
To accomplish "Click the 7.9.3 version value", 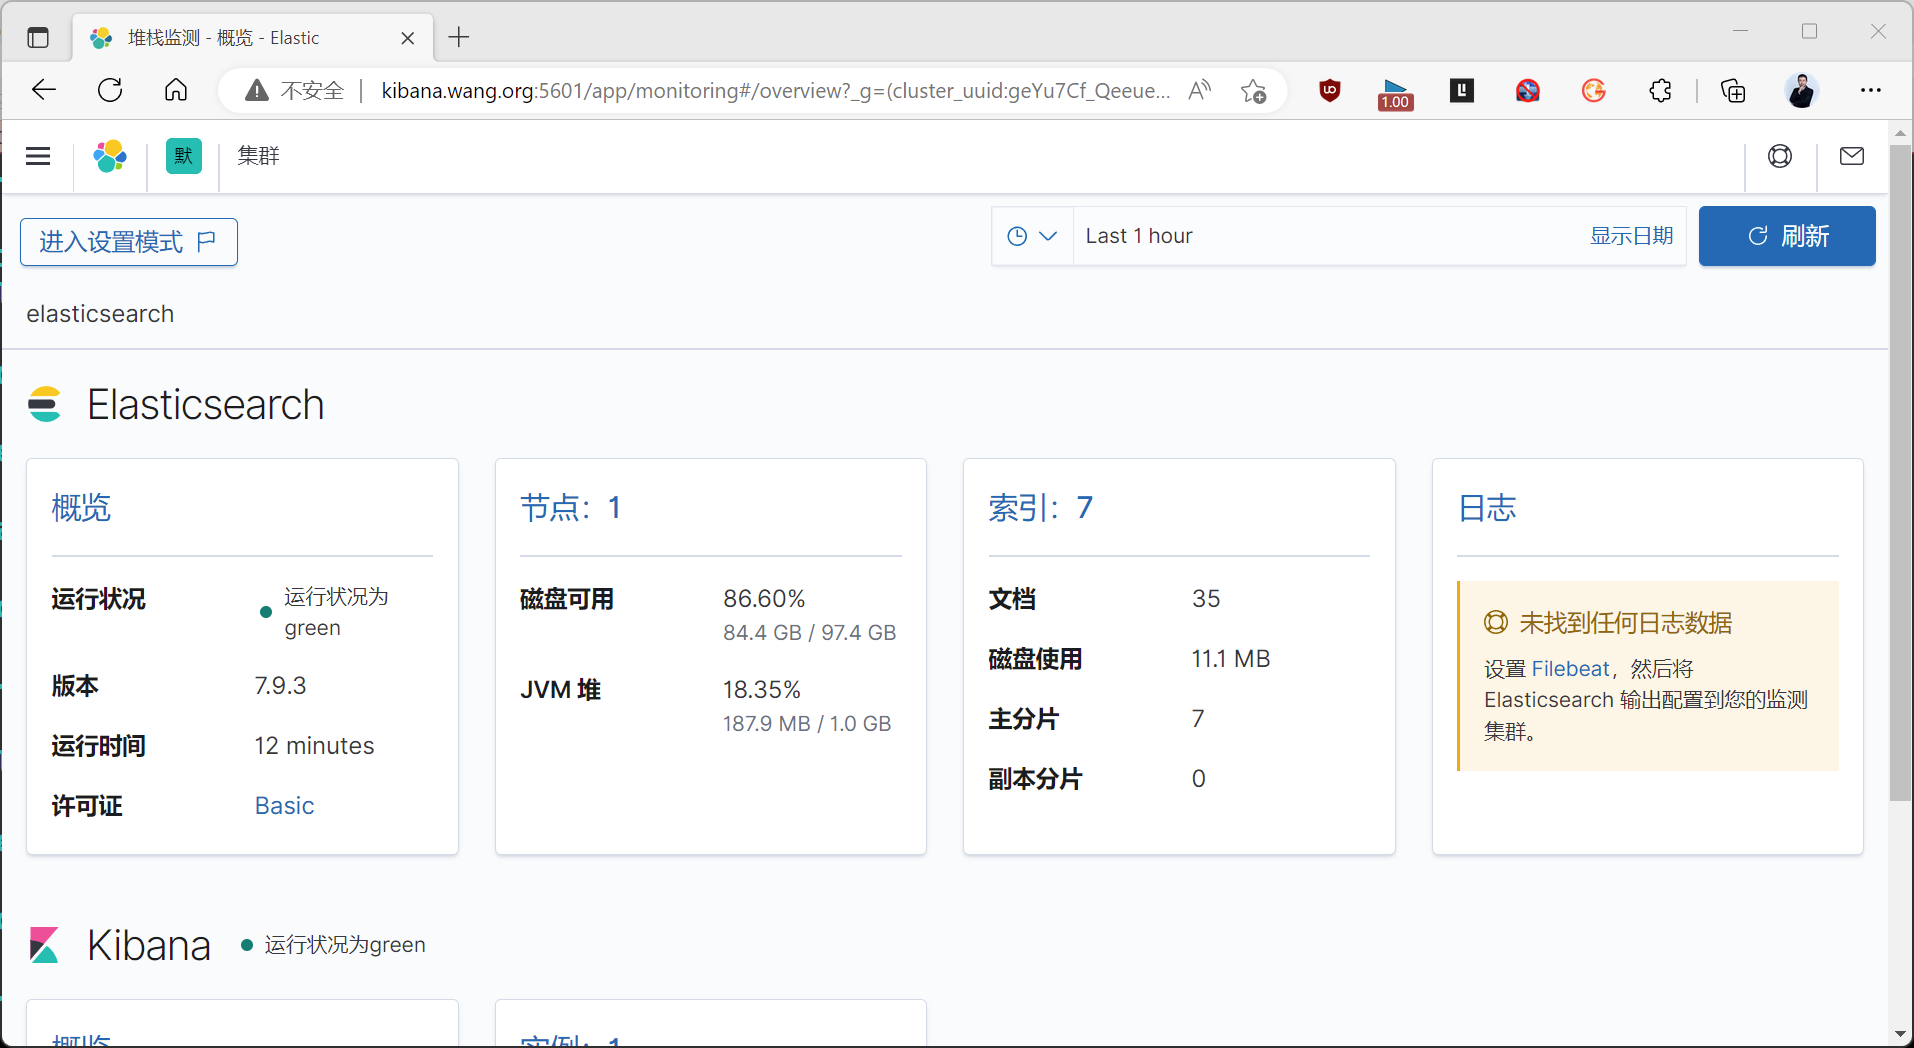I will coord(280,686).
